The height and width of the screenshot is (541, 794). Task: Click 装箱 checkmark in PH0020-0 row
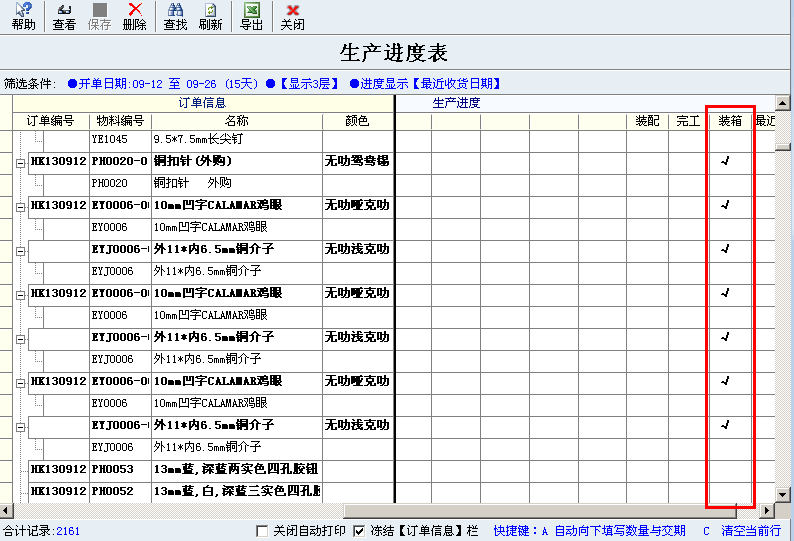tap(726, 161)
